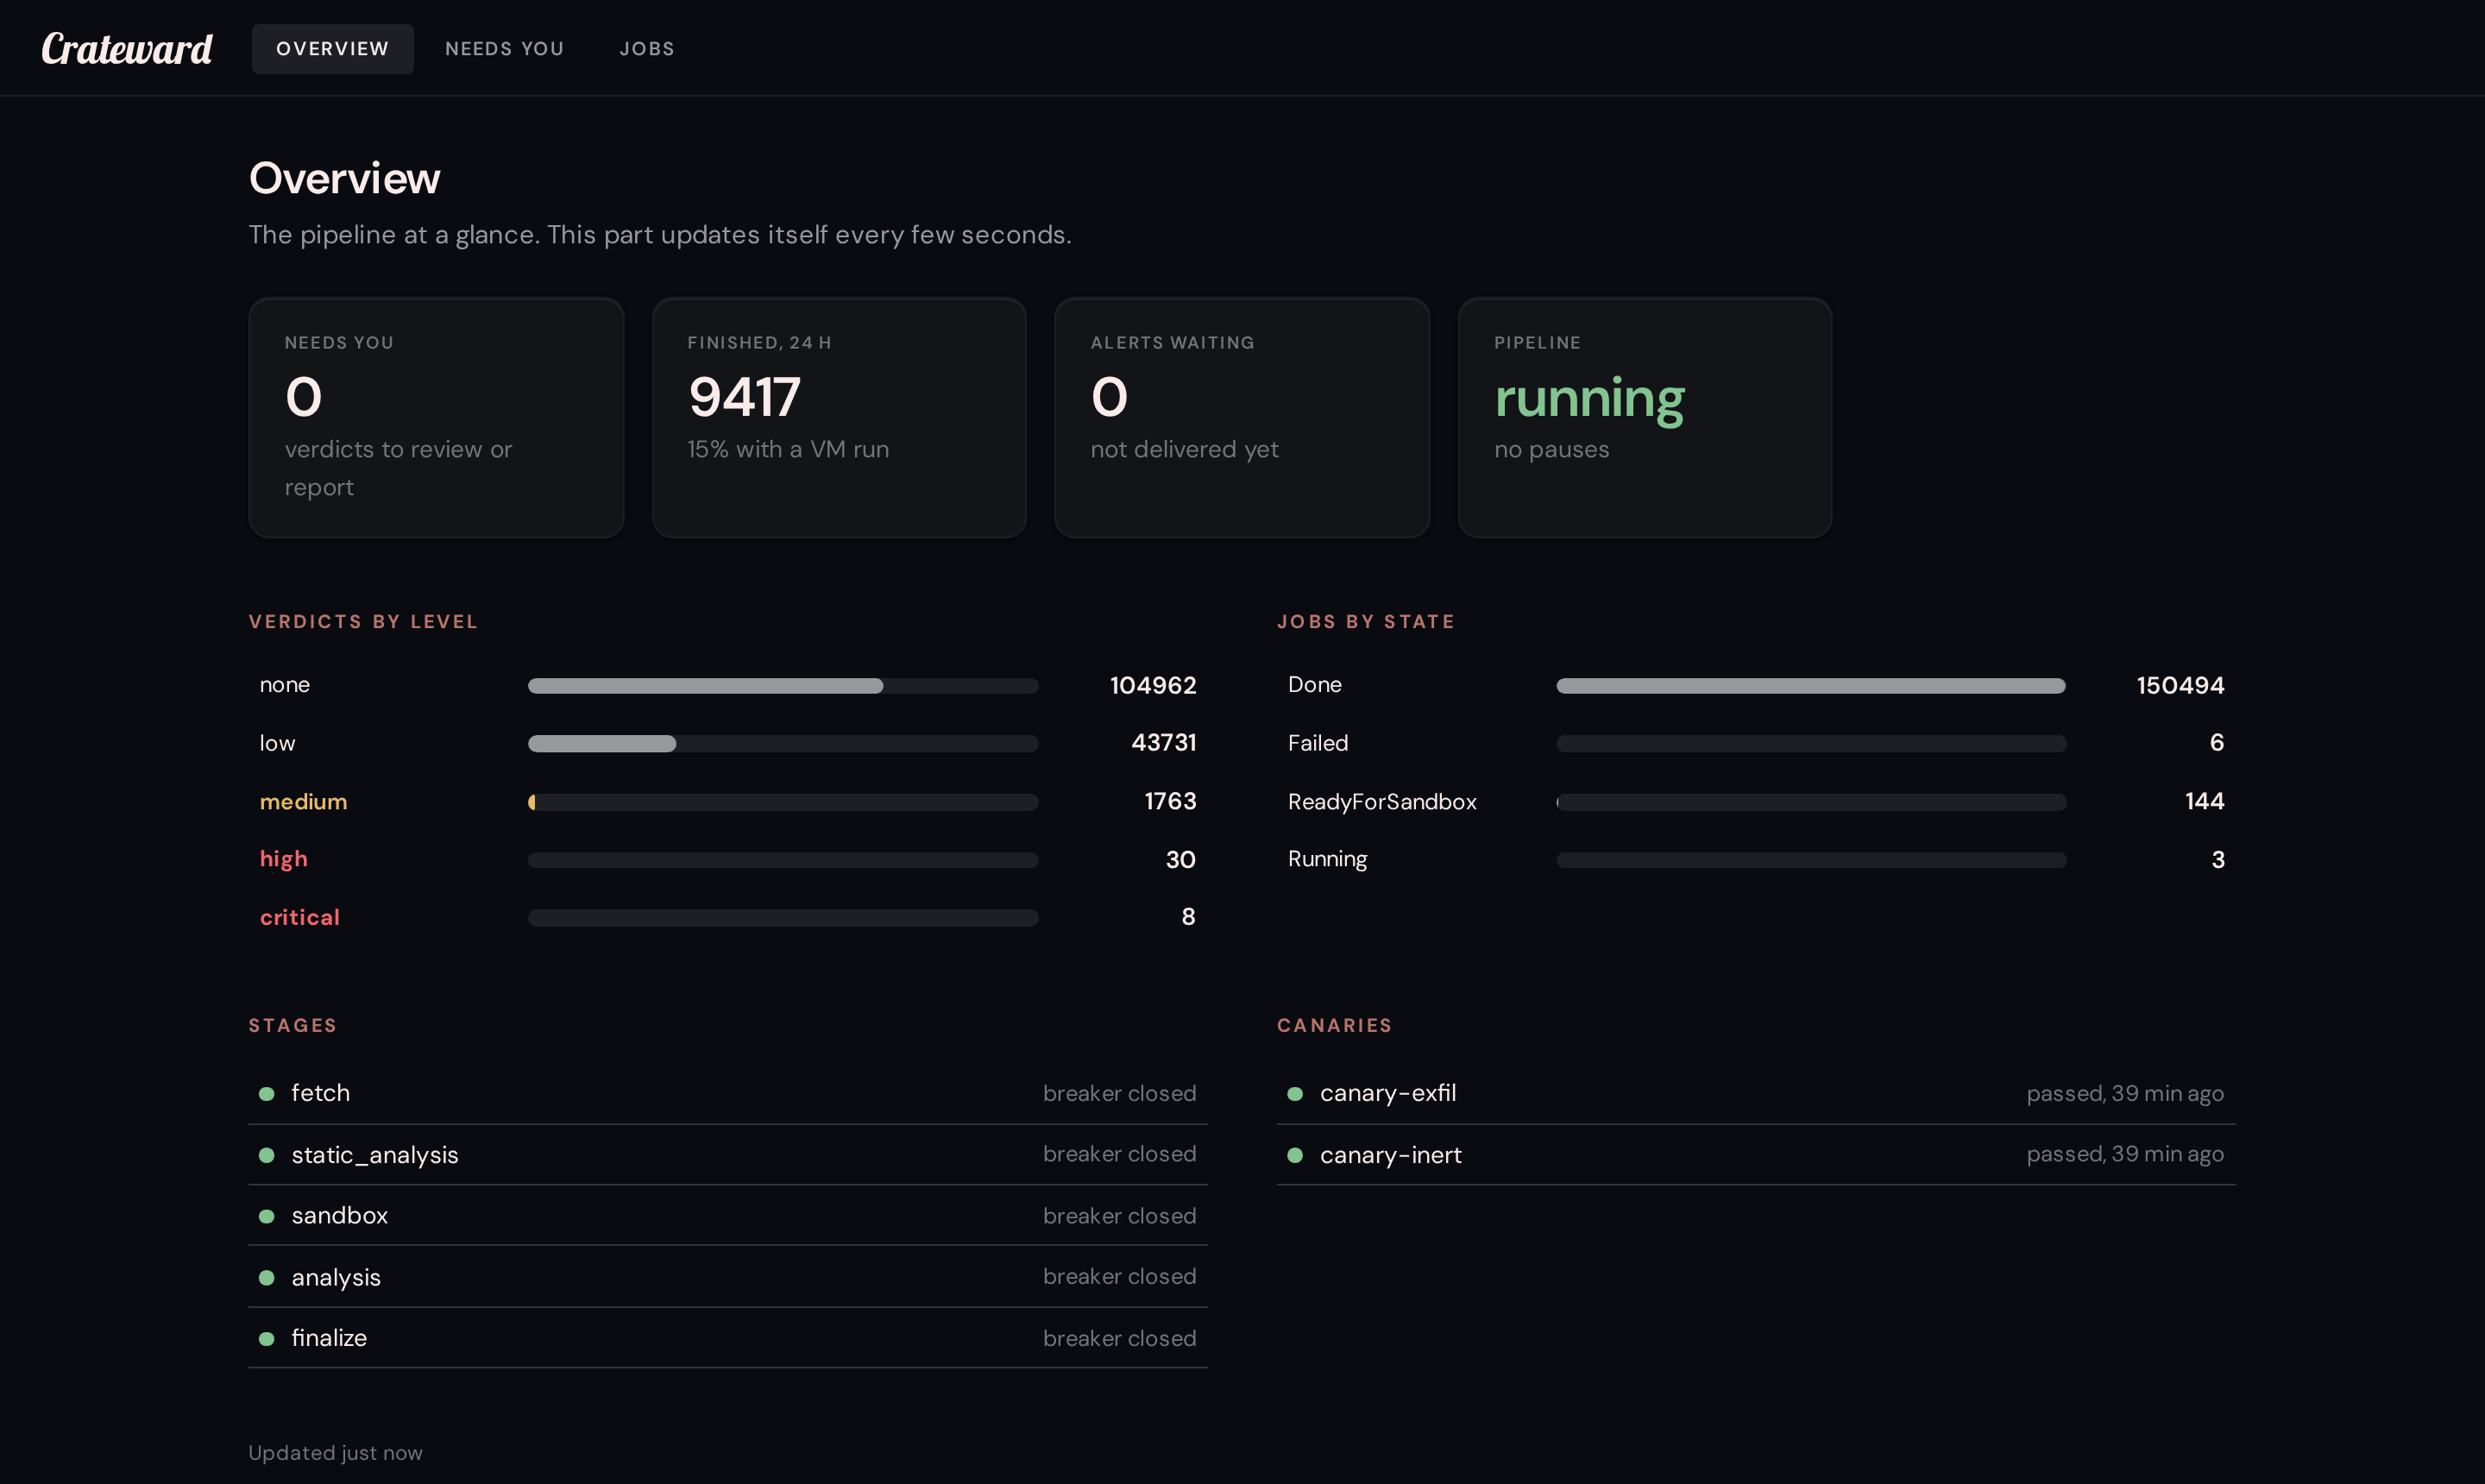Click the sandbox stage name
2485x1484 pixels.
click(x=339, y=1215)
